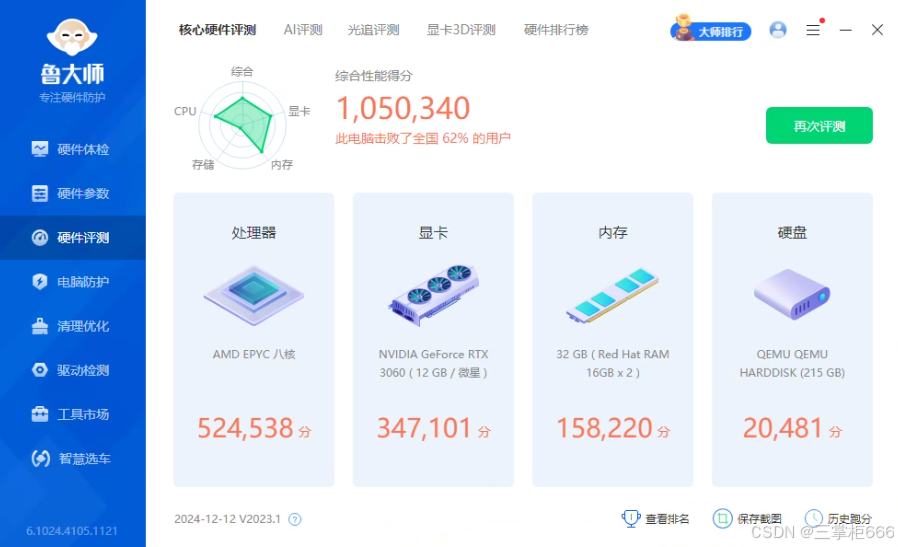
Task: Click the 保存截图 link
Action: [x=747, y=518]
